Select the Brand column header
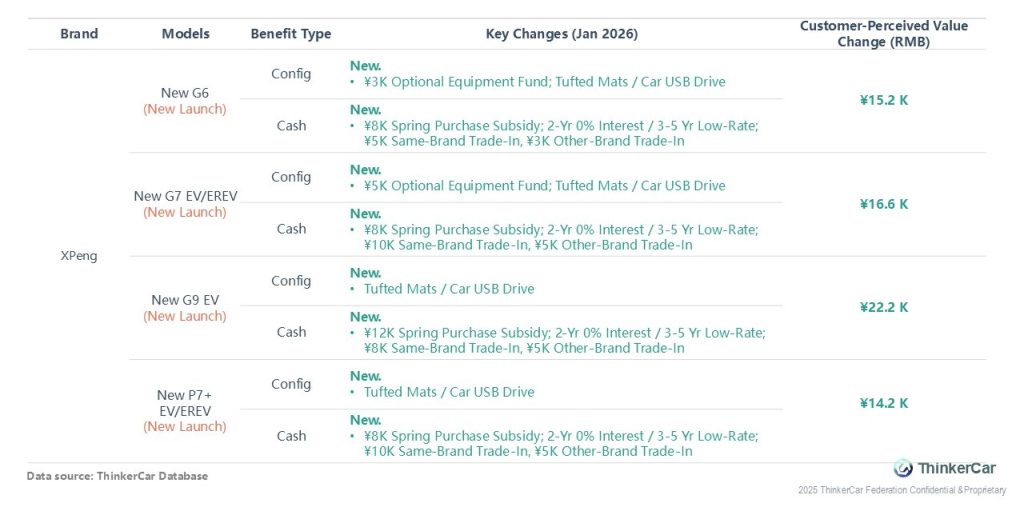Screen dimensions: 1024x507 click(79, 34)
